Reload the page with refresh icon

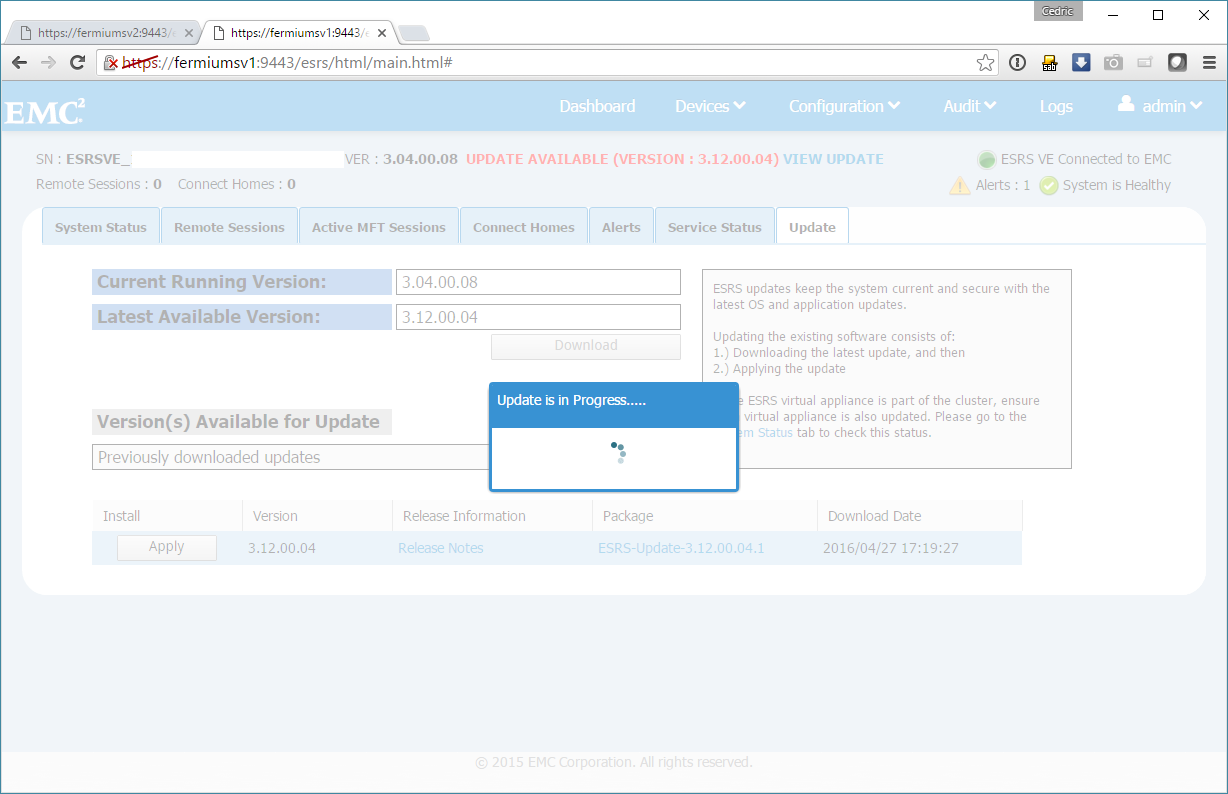pos(77,62)
